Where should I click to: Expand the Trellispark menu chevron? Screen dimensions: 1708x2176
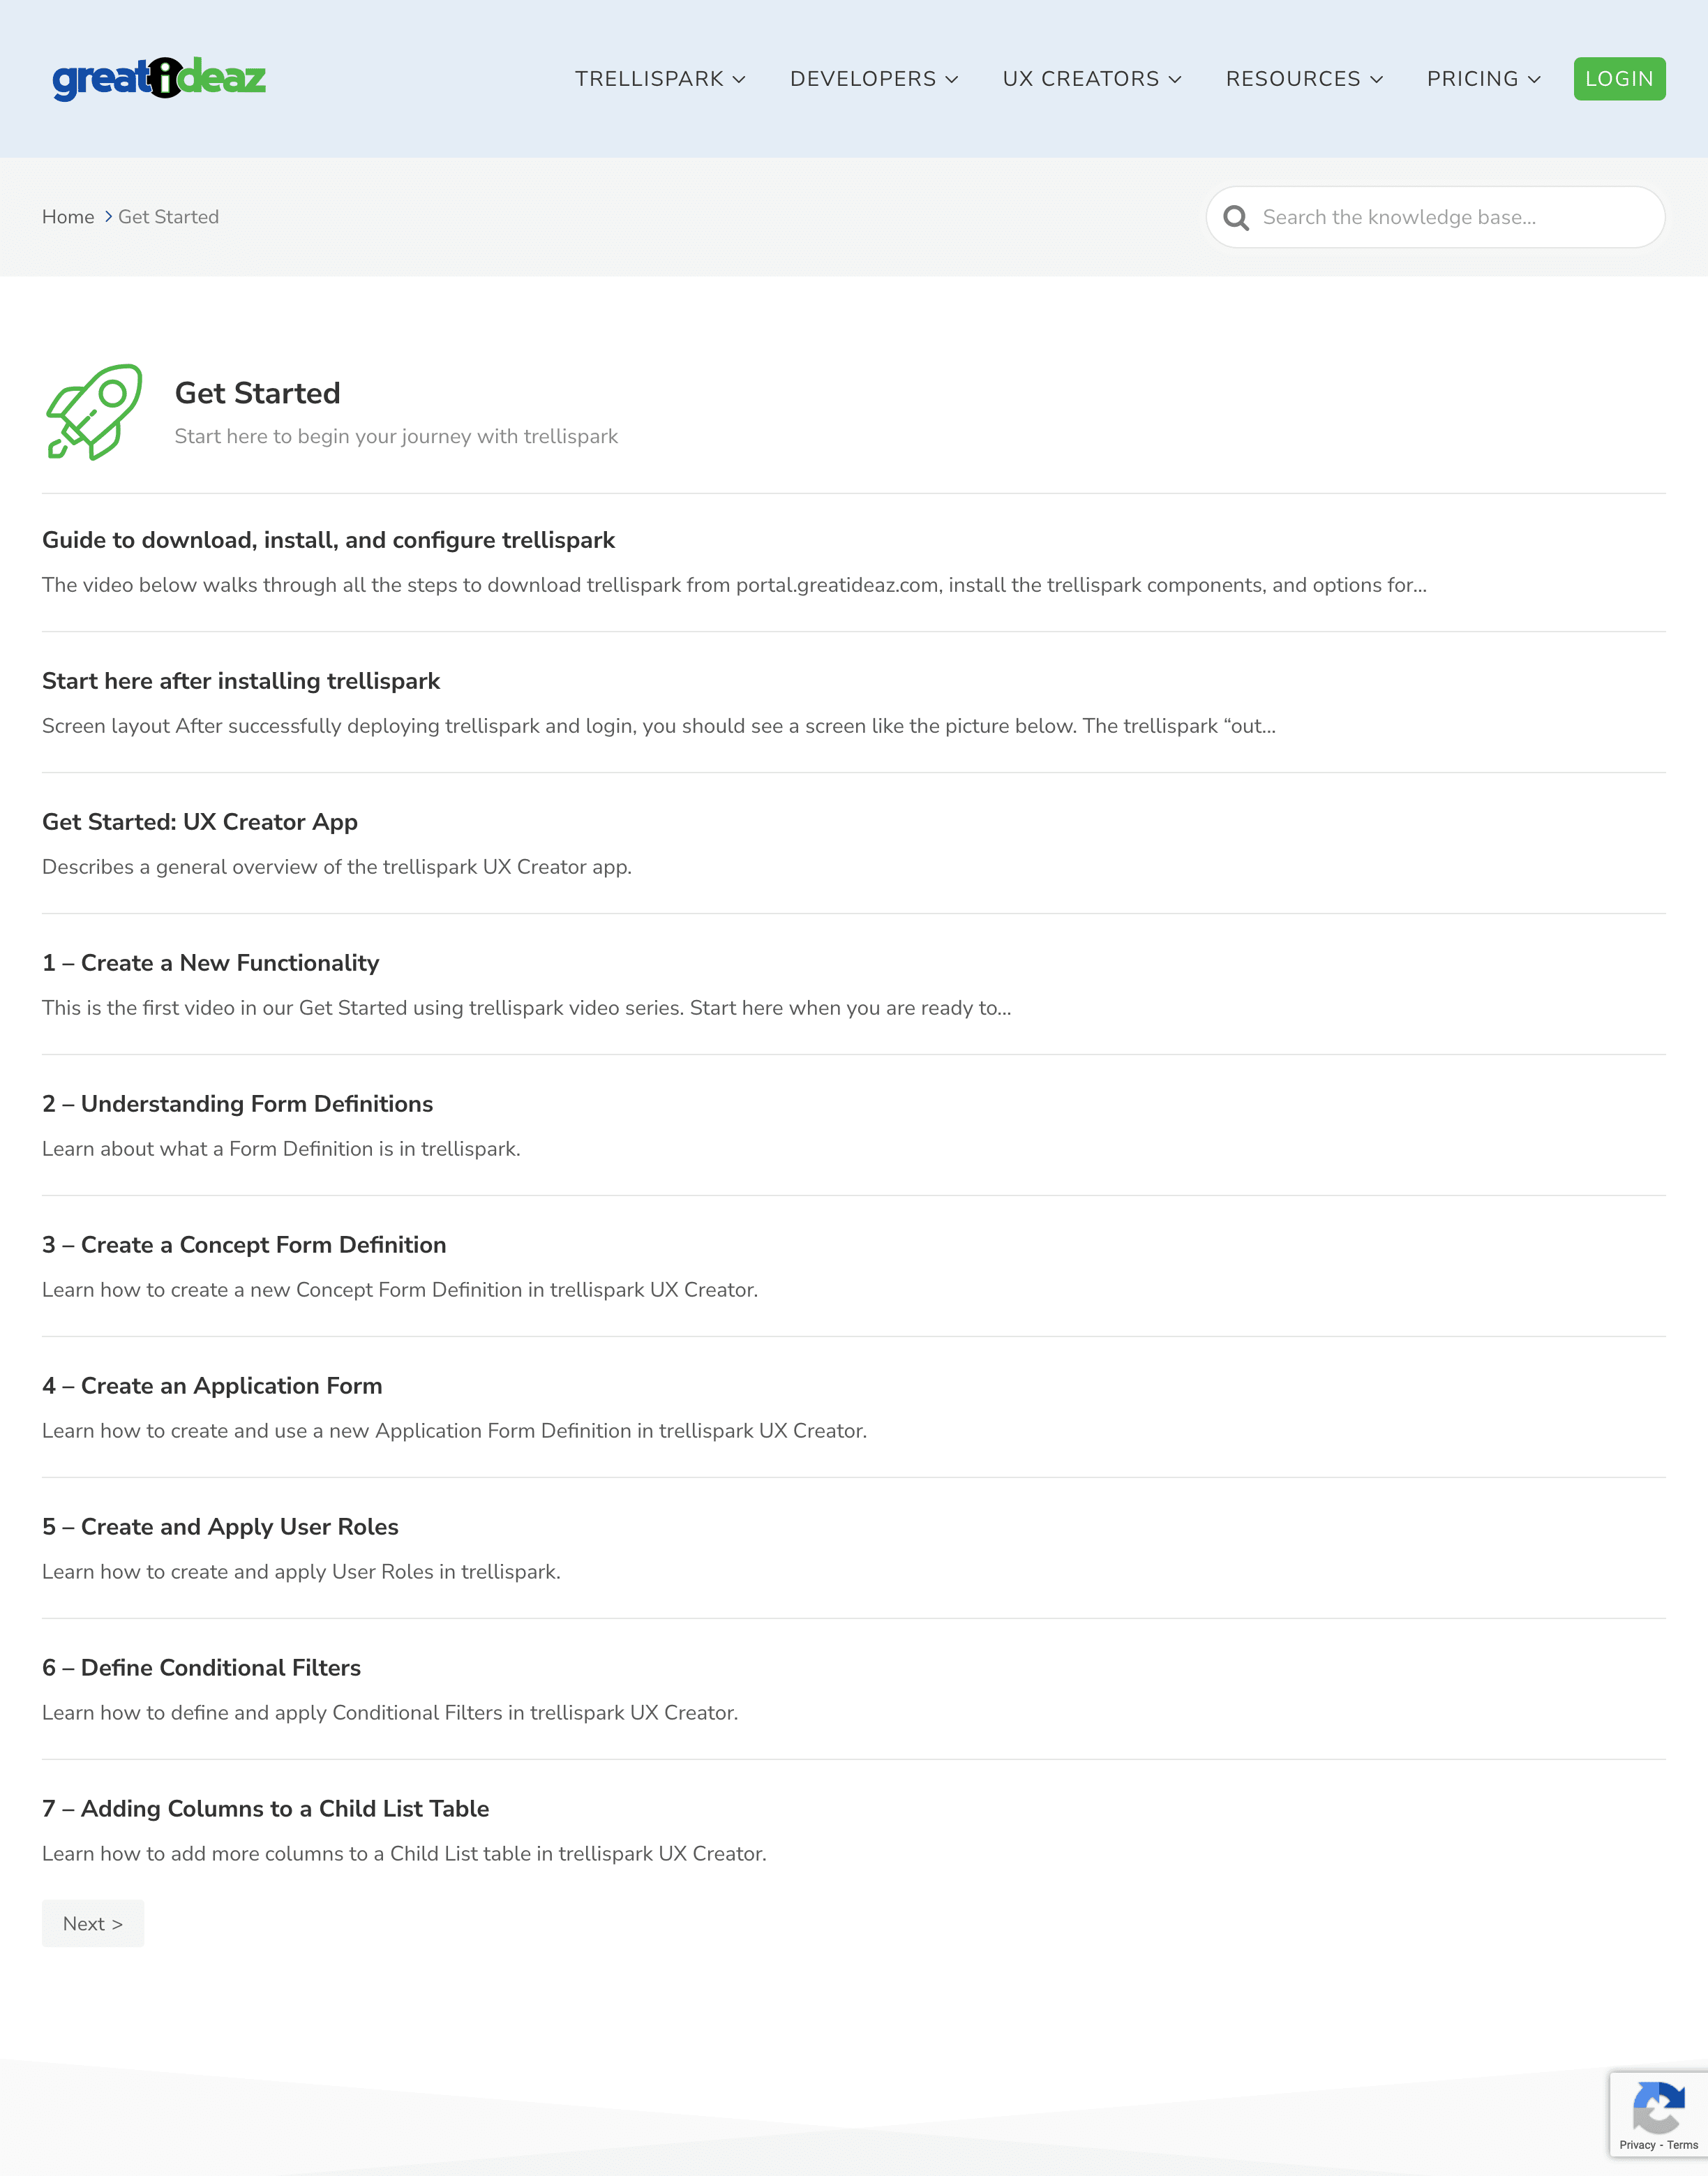click(739, 80)
